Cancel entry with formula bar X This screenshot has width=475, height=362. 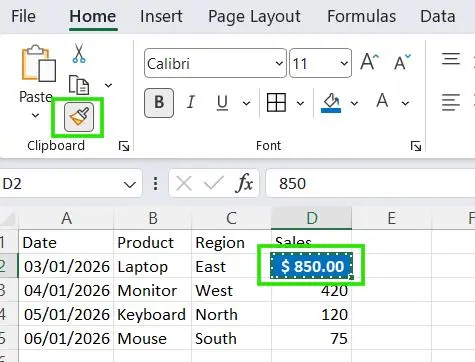184,183
